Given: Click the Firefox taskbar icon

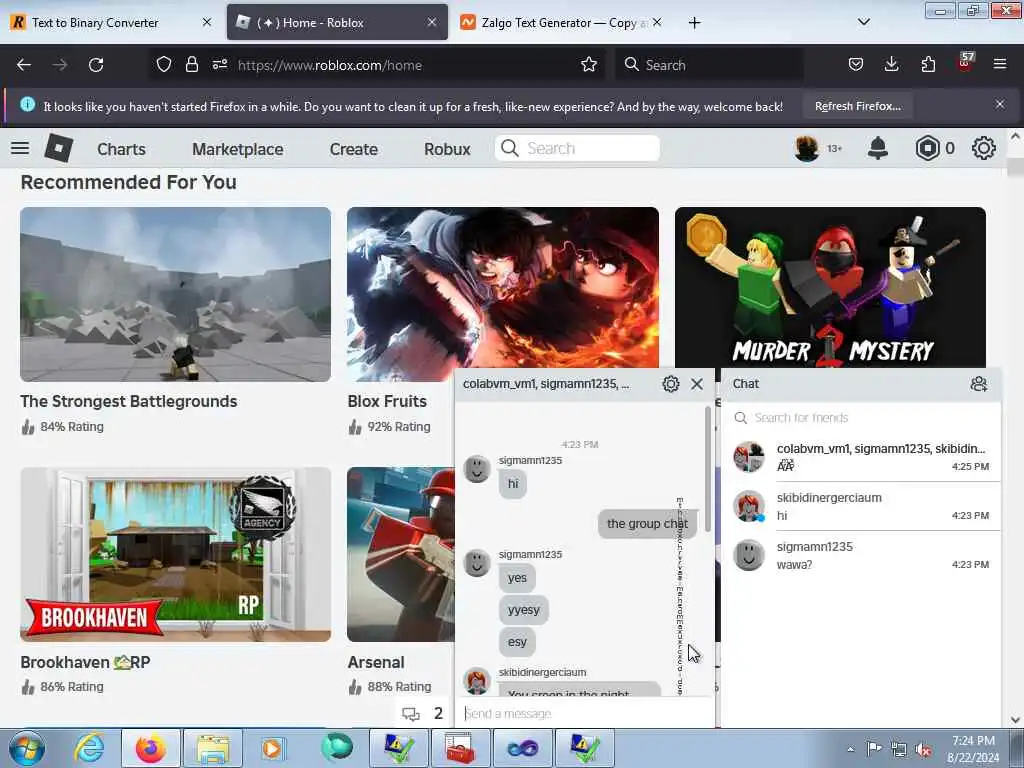Looking at the screenshot, I should click(x=150, y=748).
